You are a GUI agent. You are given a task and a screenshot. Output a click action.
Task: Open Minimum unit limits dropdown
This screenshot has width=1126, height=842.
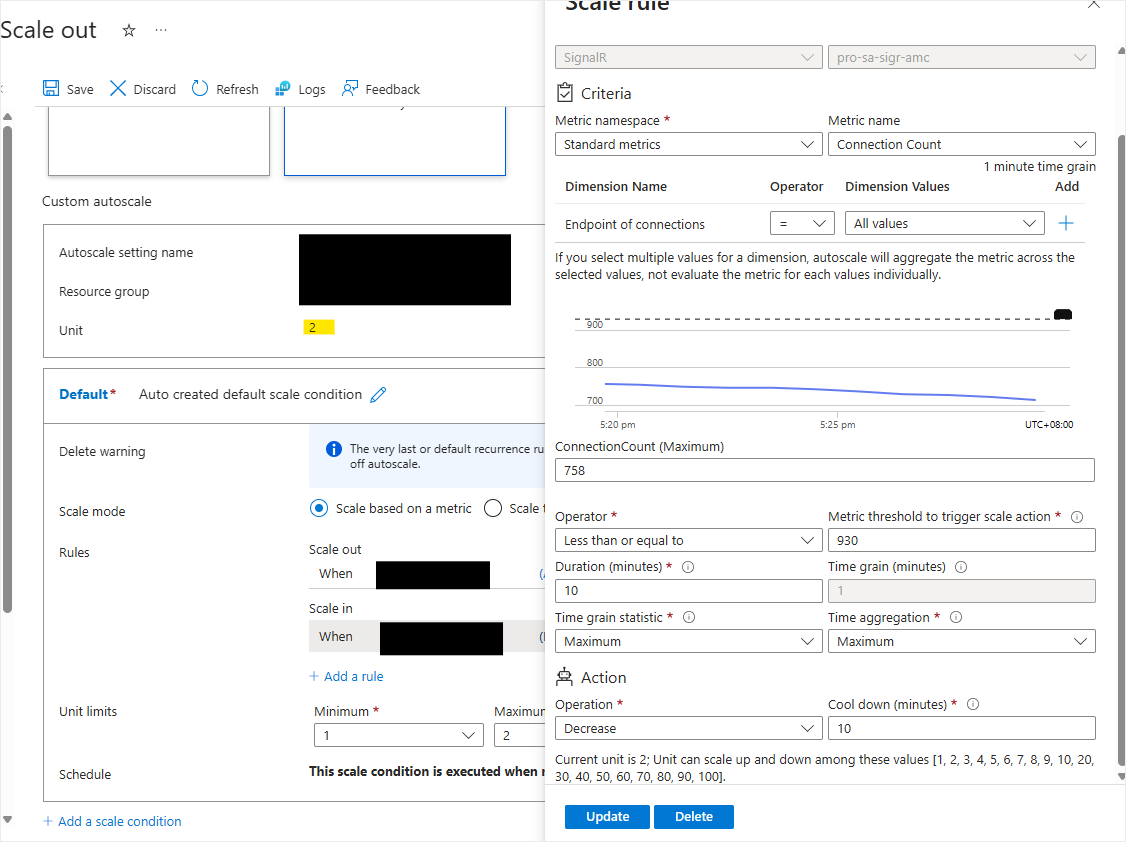tap(399, 735)
